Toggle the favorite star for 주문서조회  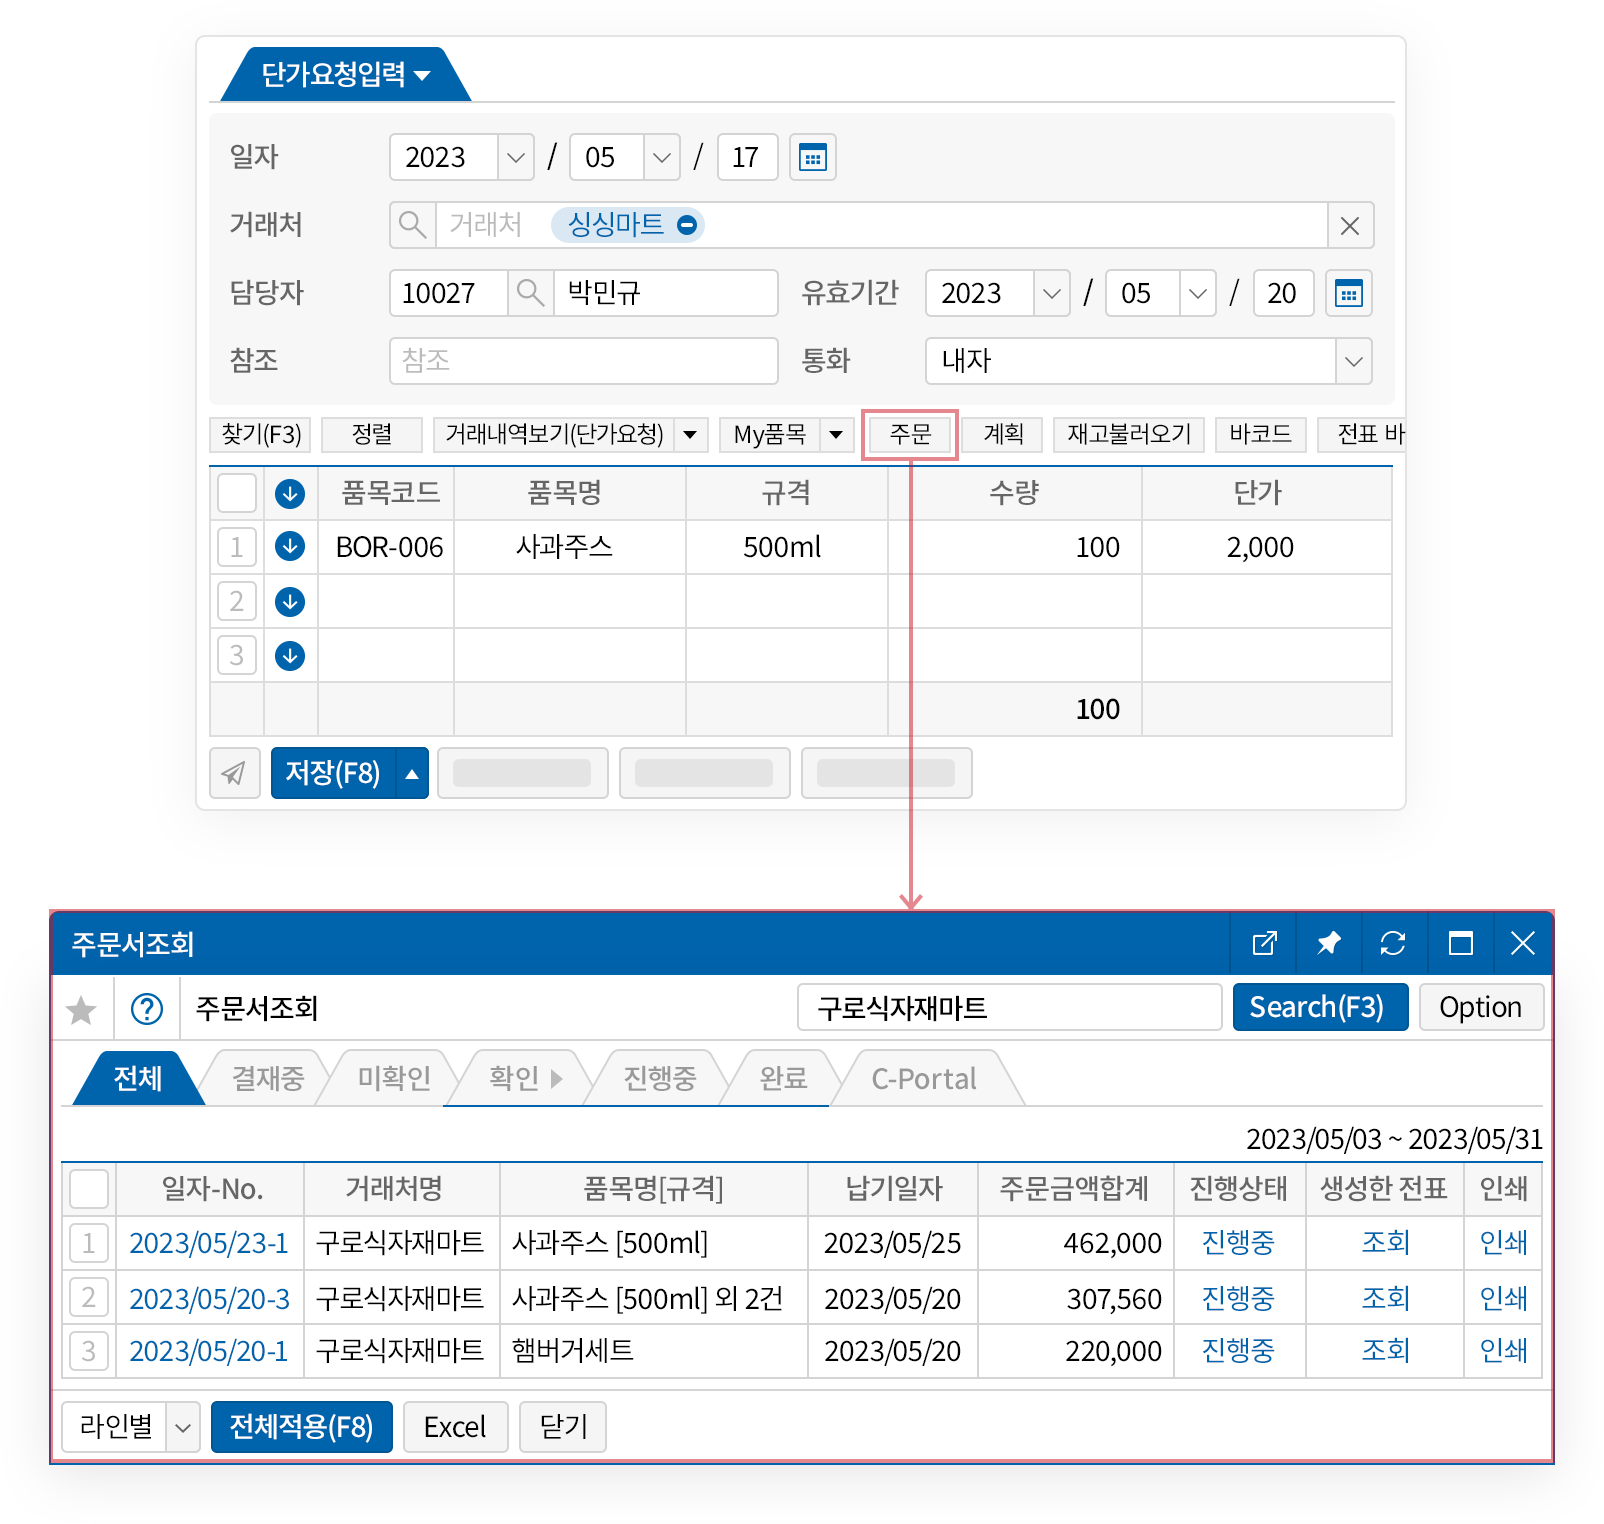(81, 1009)
